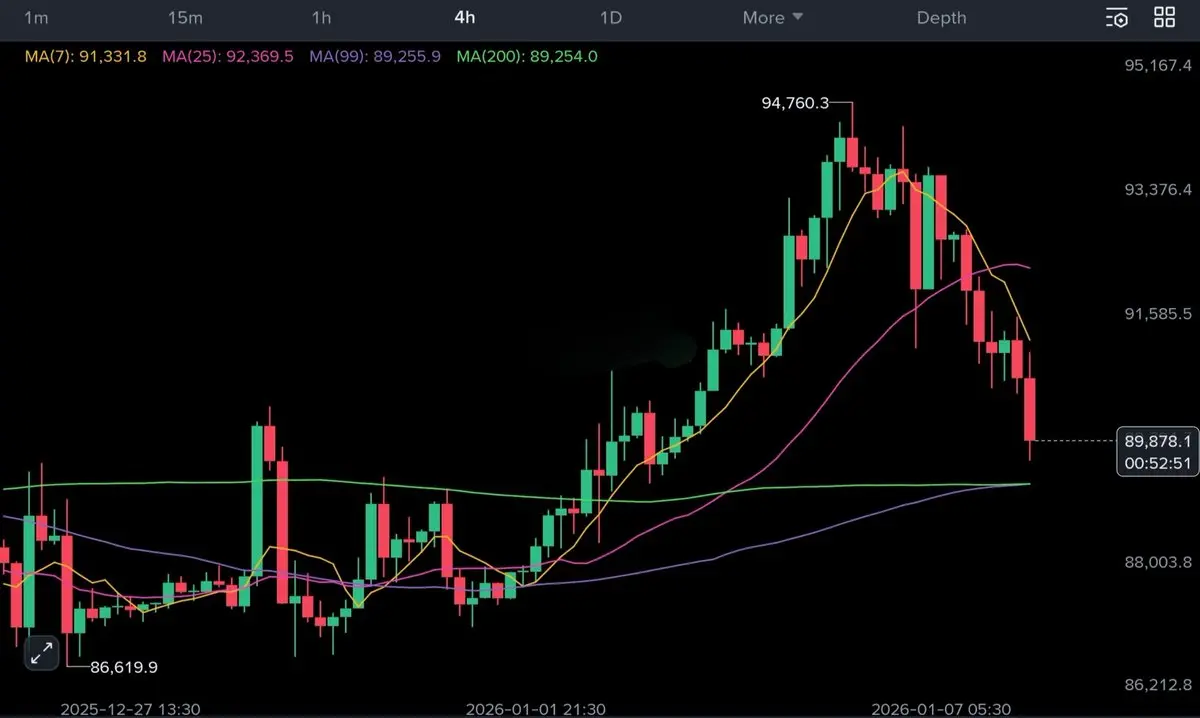
Task: Click the 88,003.8 price axis label
Action: point(1158,562)
